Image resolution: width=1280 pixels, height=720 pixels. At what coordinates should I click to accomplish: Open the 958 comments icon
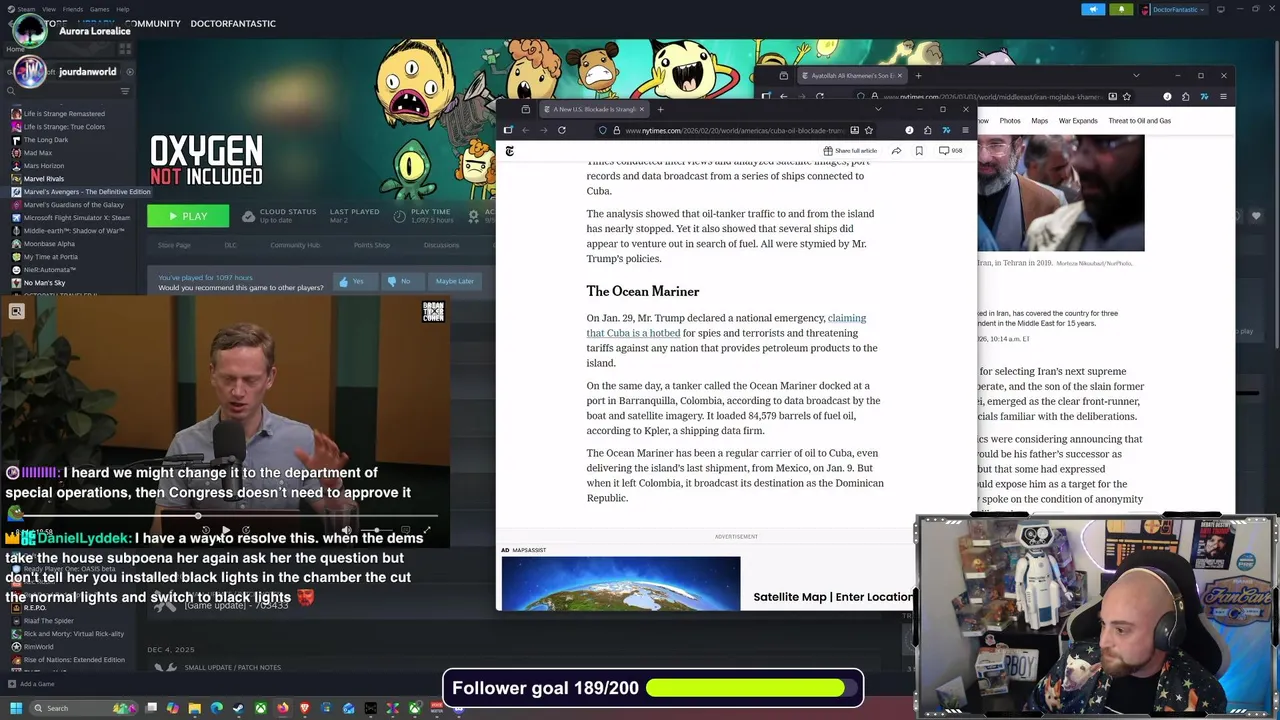950,151
